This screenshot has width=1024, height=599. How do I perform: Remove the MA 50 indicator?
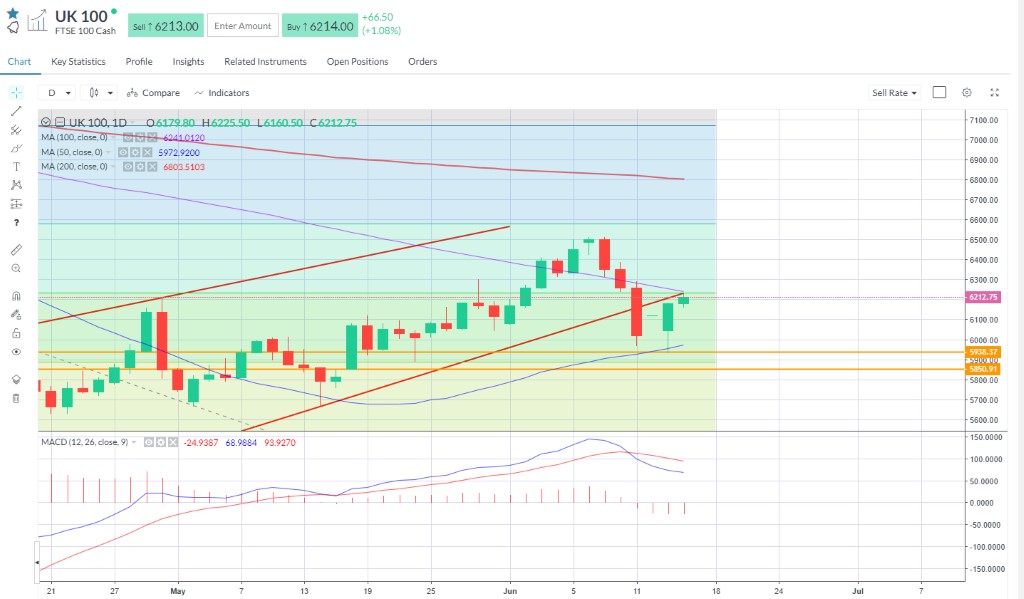147,152
